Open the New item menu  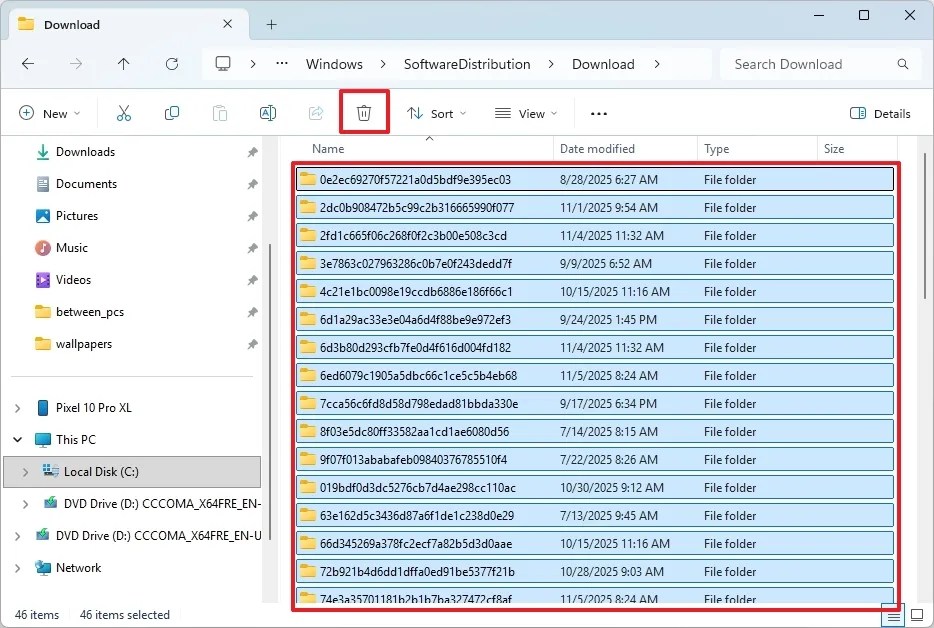pyautogui.click(x=50, y=113)
